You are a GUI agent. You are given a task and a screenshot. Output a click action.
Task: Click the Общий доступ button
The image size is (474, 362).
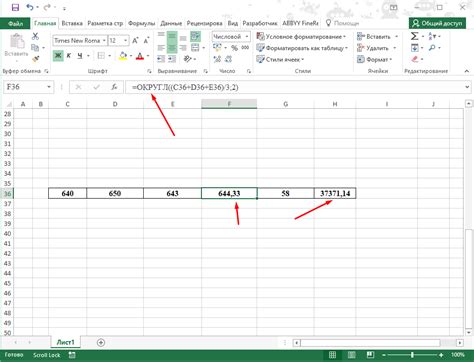coord(437,23)
